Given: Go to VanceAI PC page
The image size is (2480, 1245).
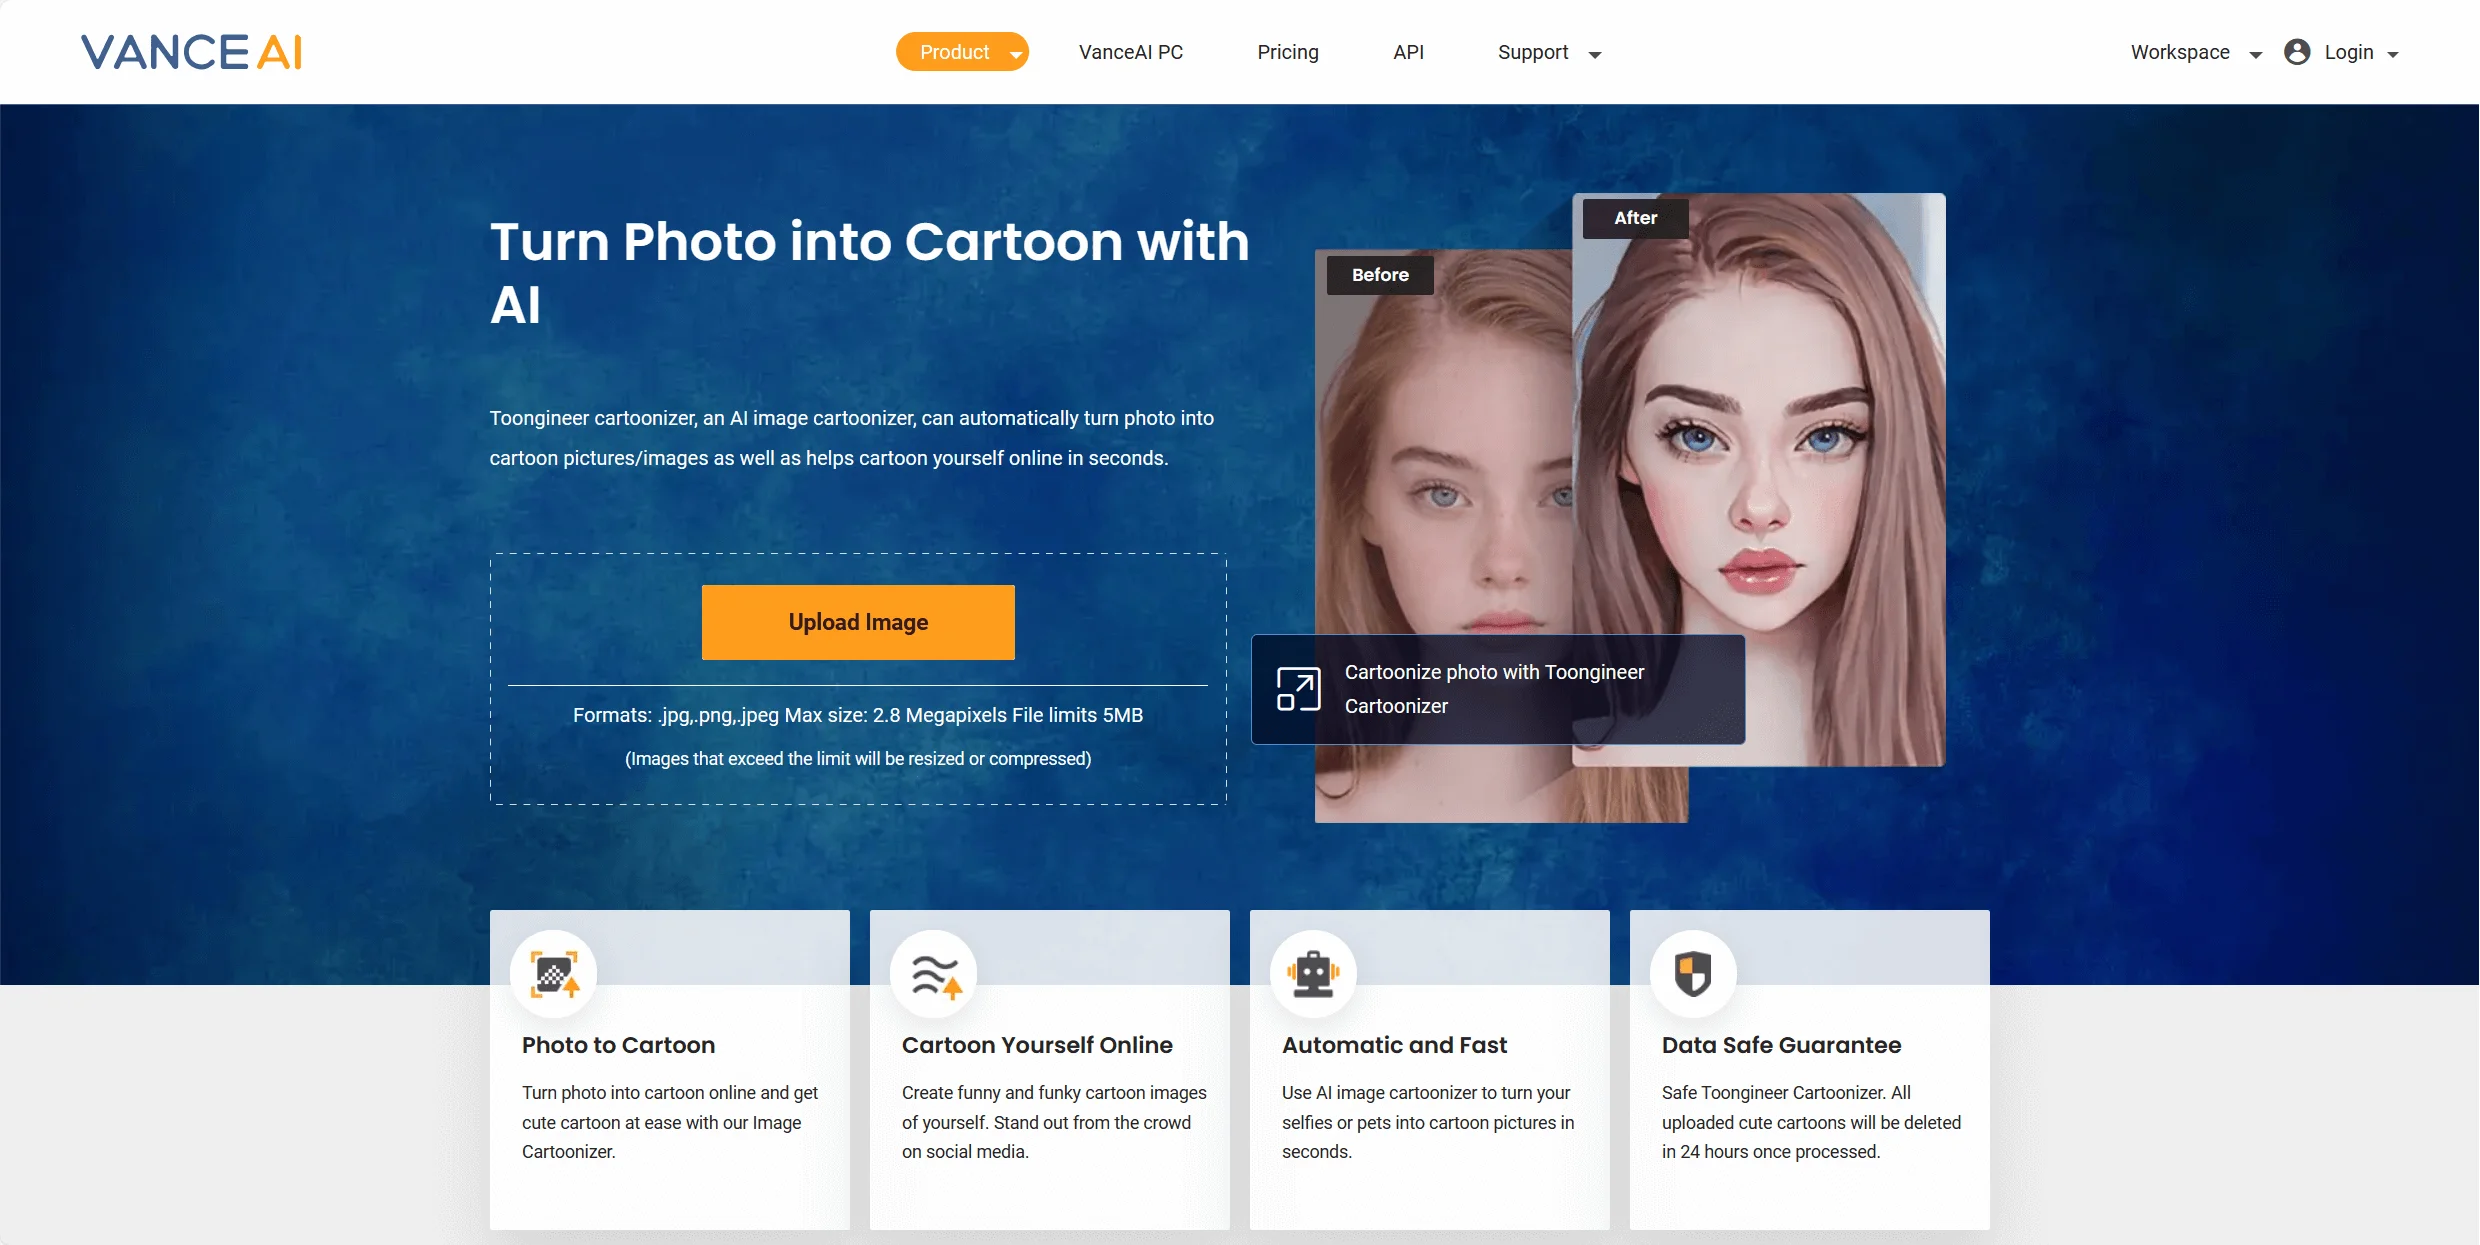Looking at the screenshot, I should (1131, 52).
